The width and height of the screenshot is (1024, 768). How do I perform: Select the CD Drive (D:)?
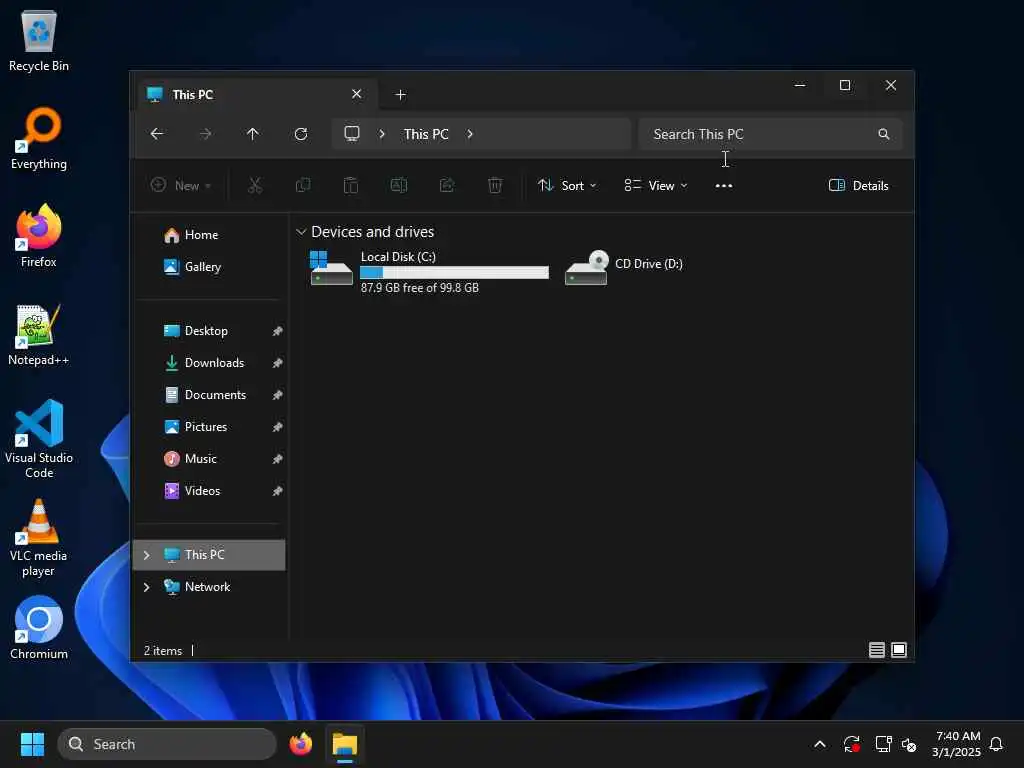coord(624,267)
